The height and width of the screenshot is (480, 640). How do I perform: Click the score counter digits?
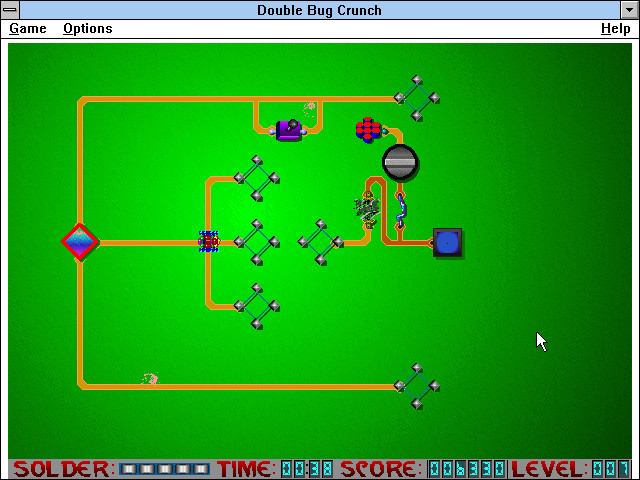(x=467, y=469)
